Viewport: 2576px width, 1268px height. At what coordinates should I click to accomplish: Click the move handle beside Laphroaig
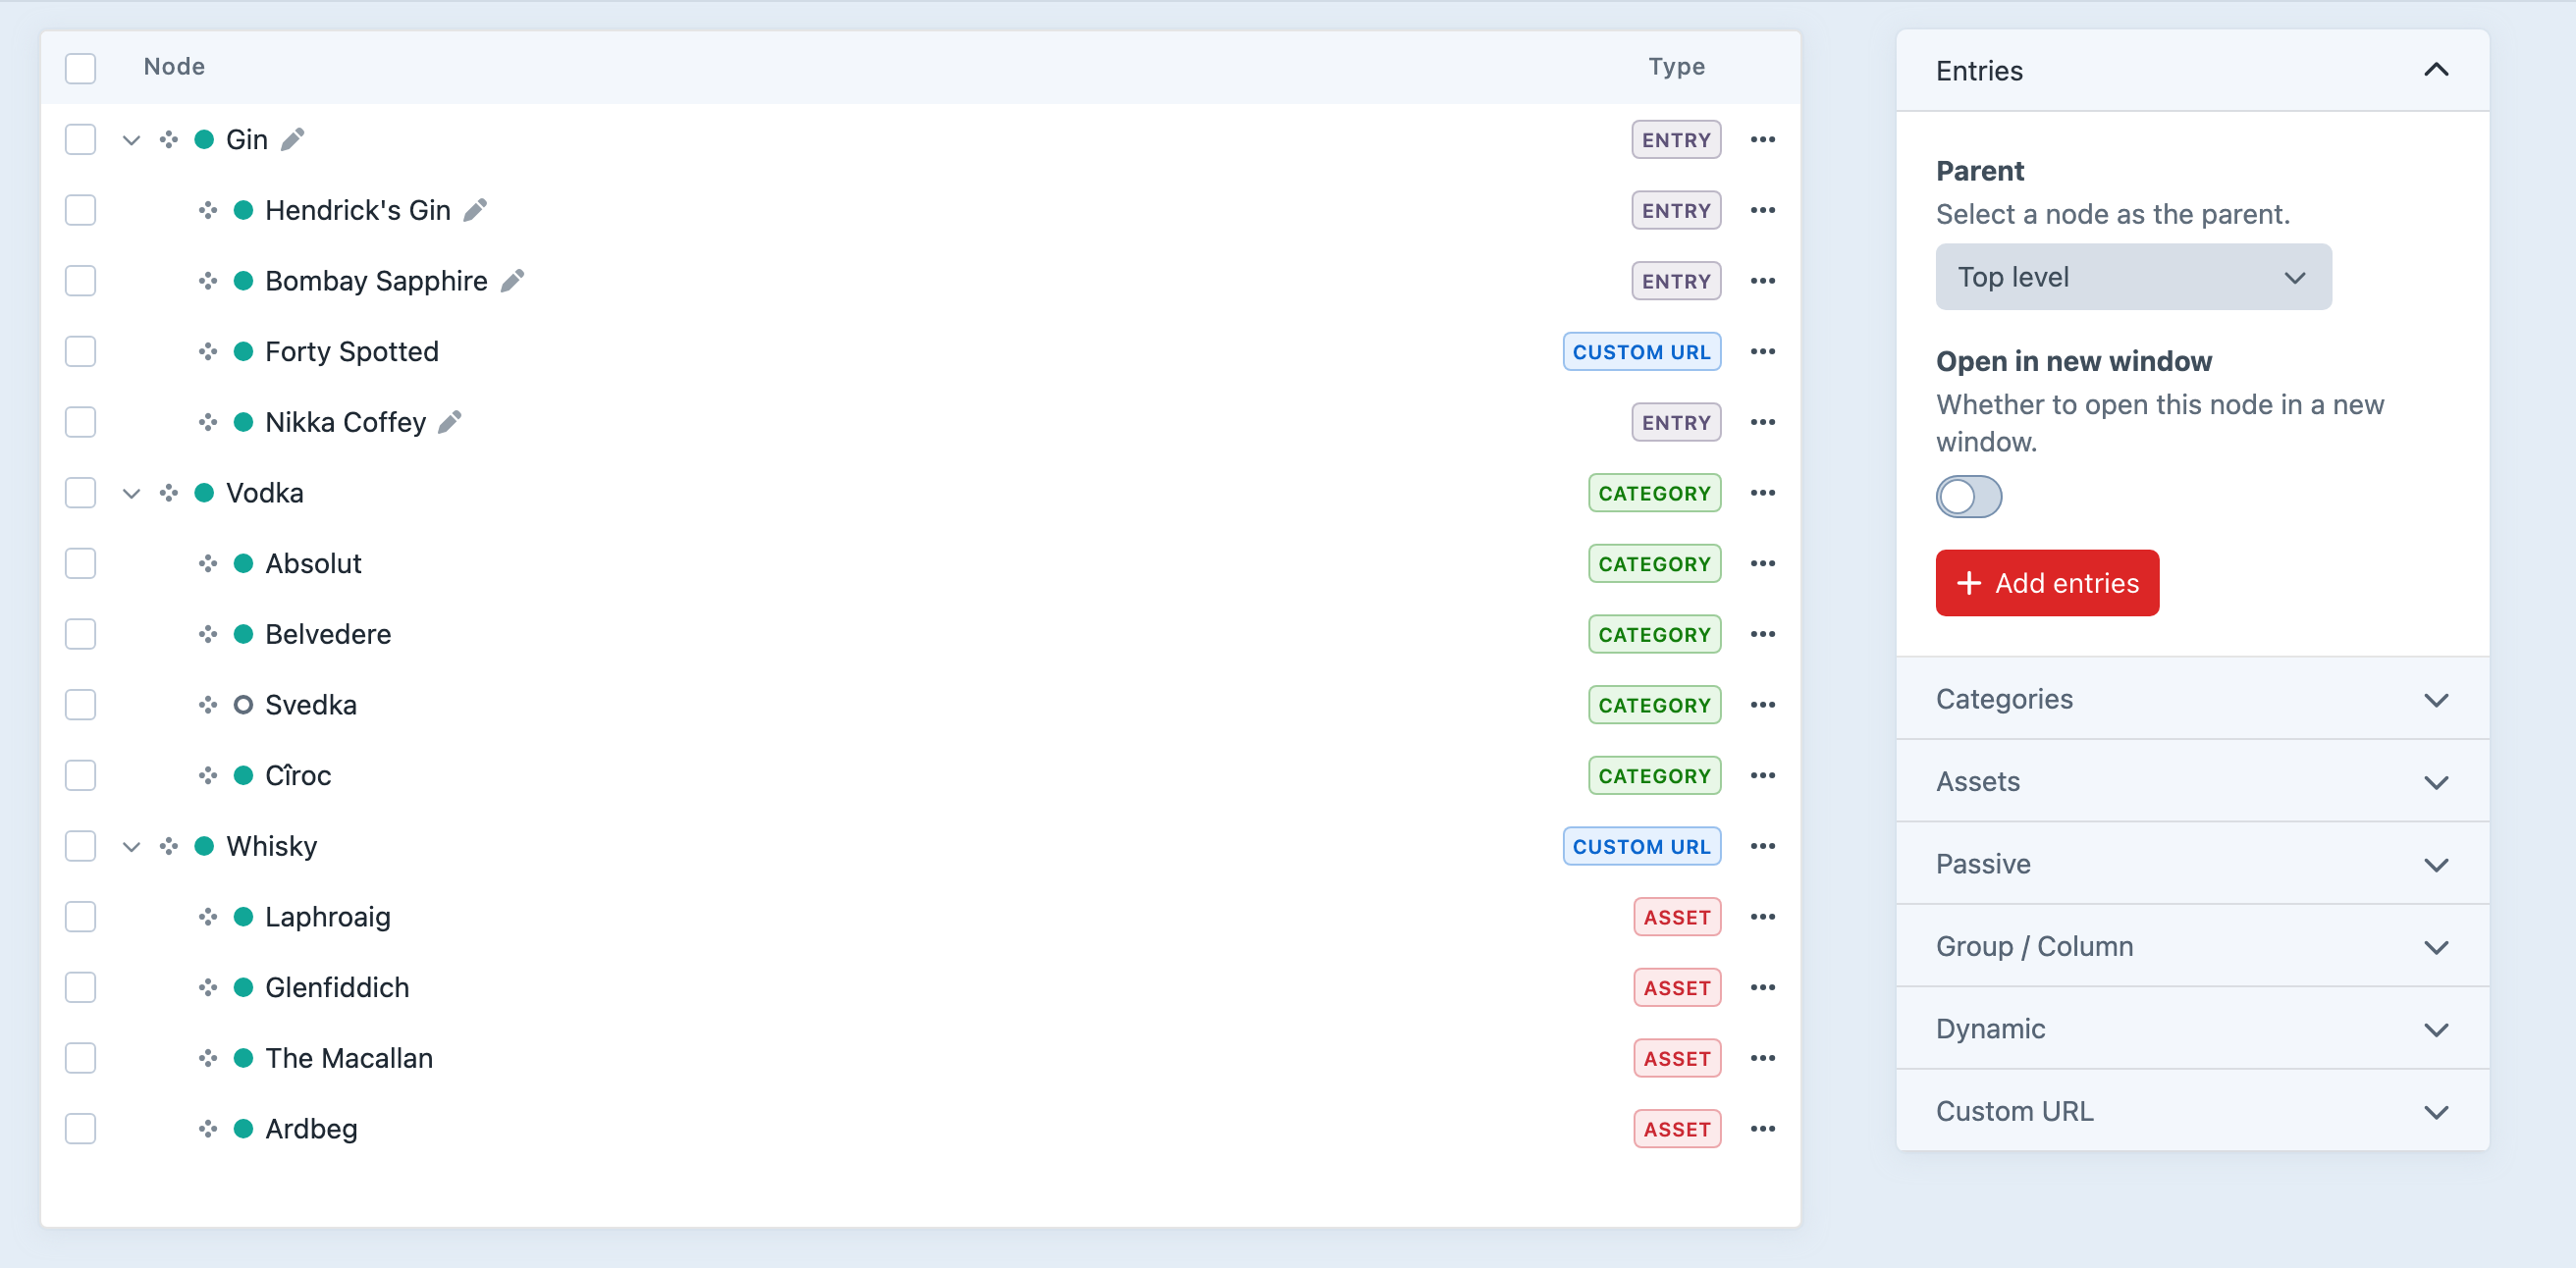(x=208, y=917)
